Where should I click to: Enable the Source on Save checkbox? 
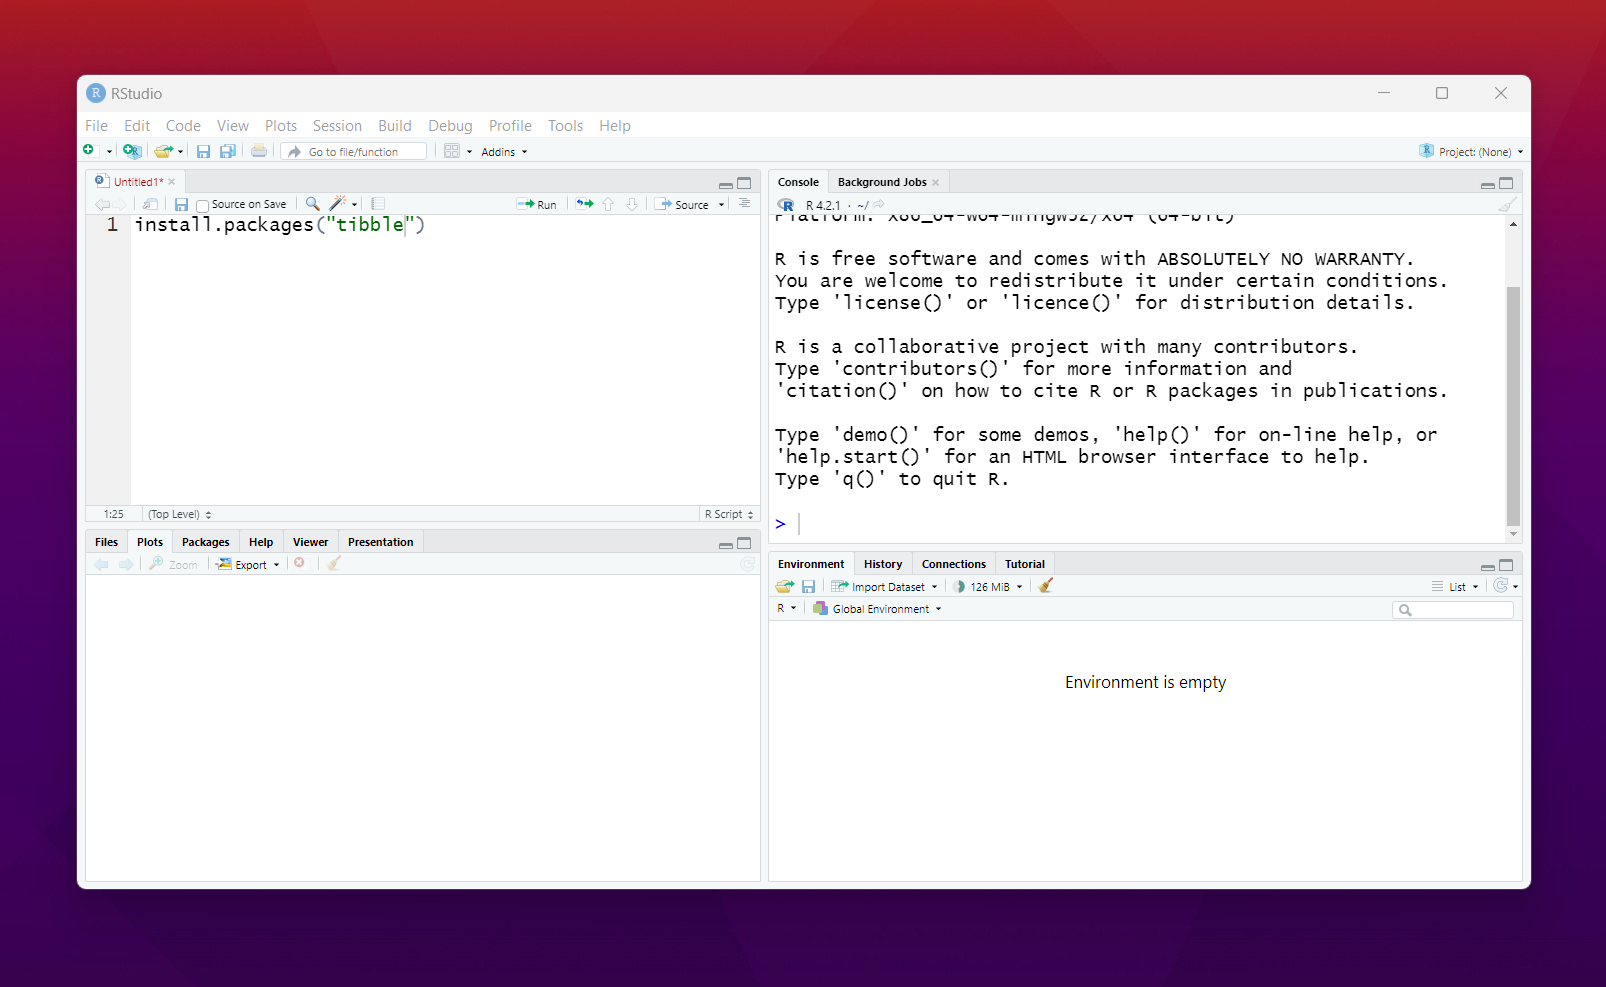pos(202,205)
